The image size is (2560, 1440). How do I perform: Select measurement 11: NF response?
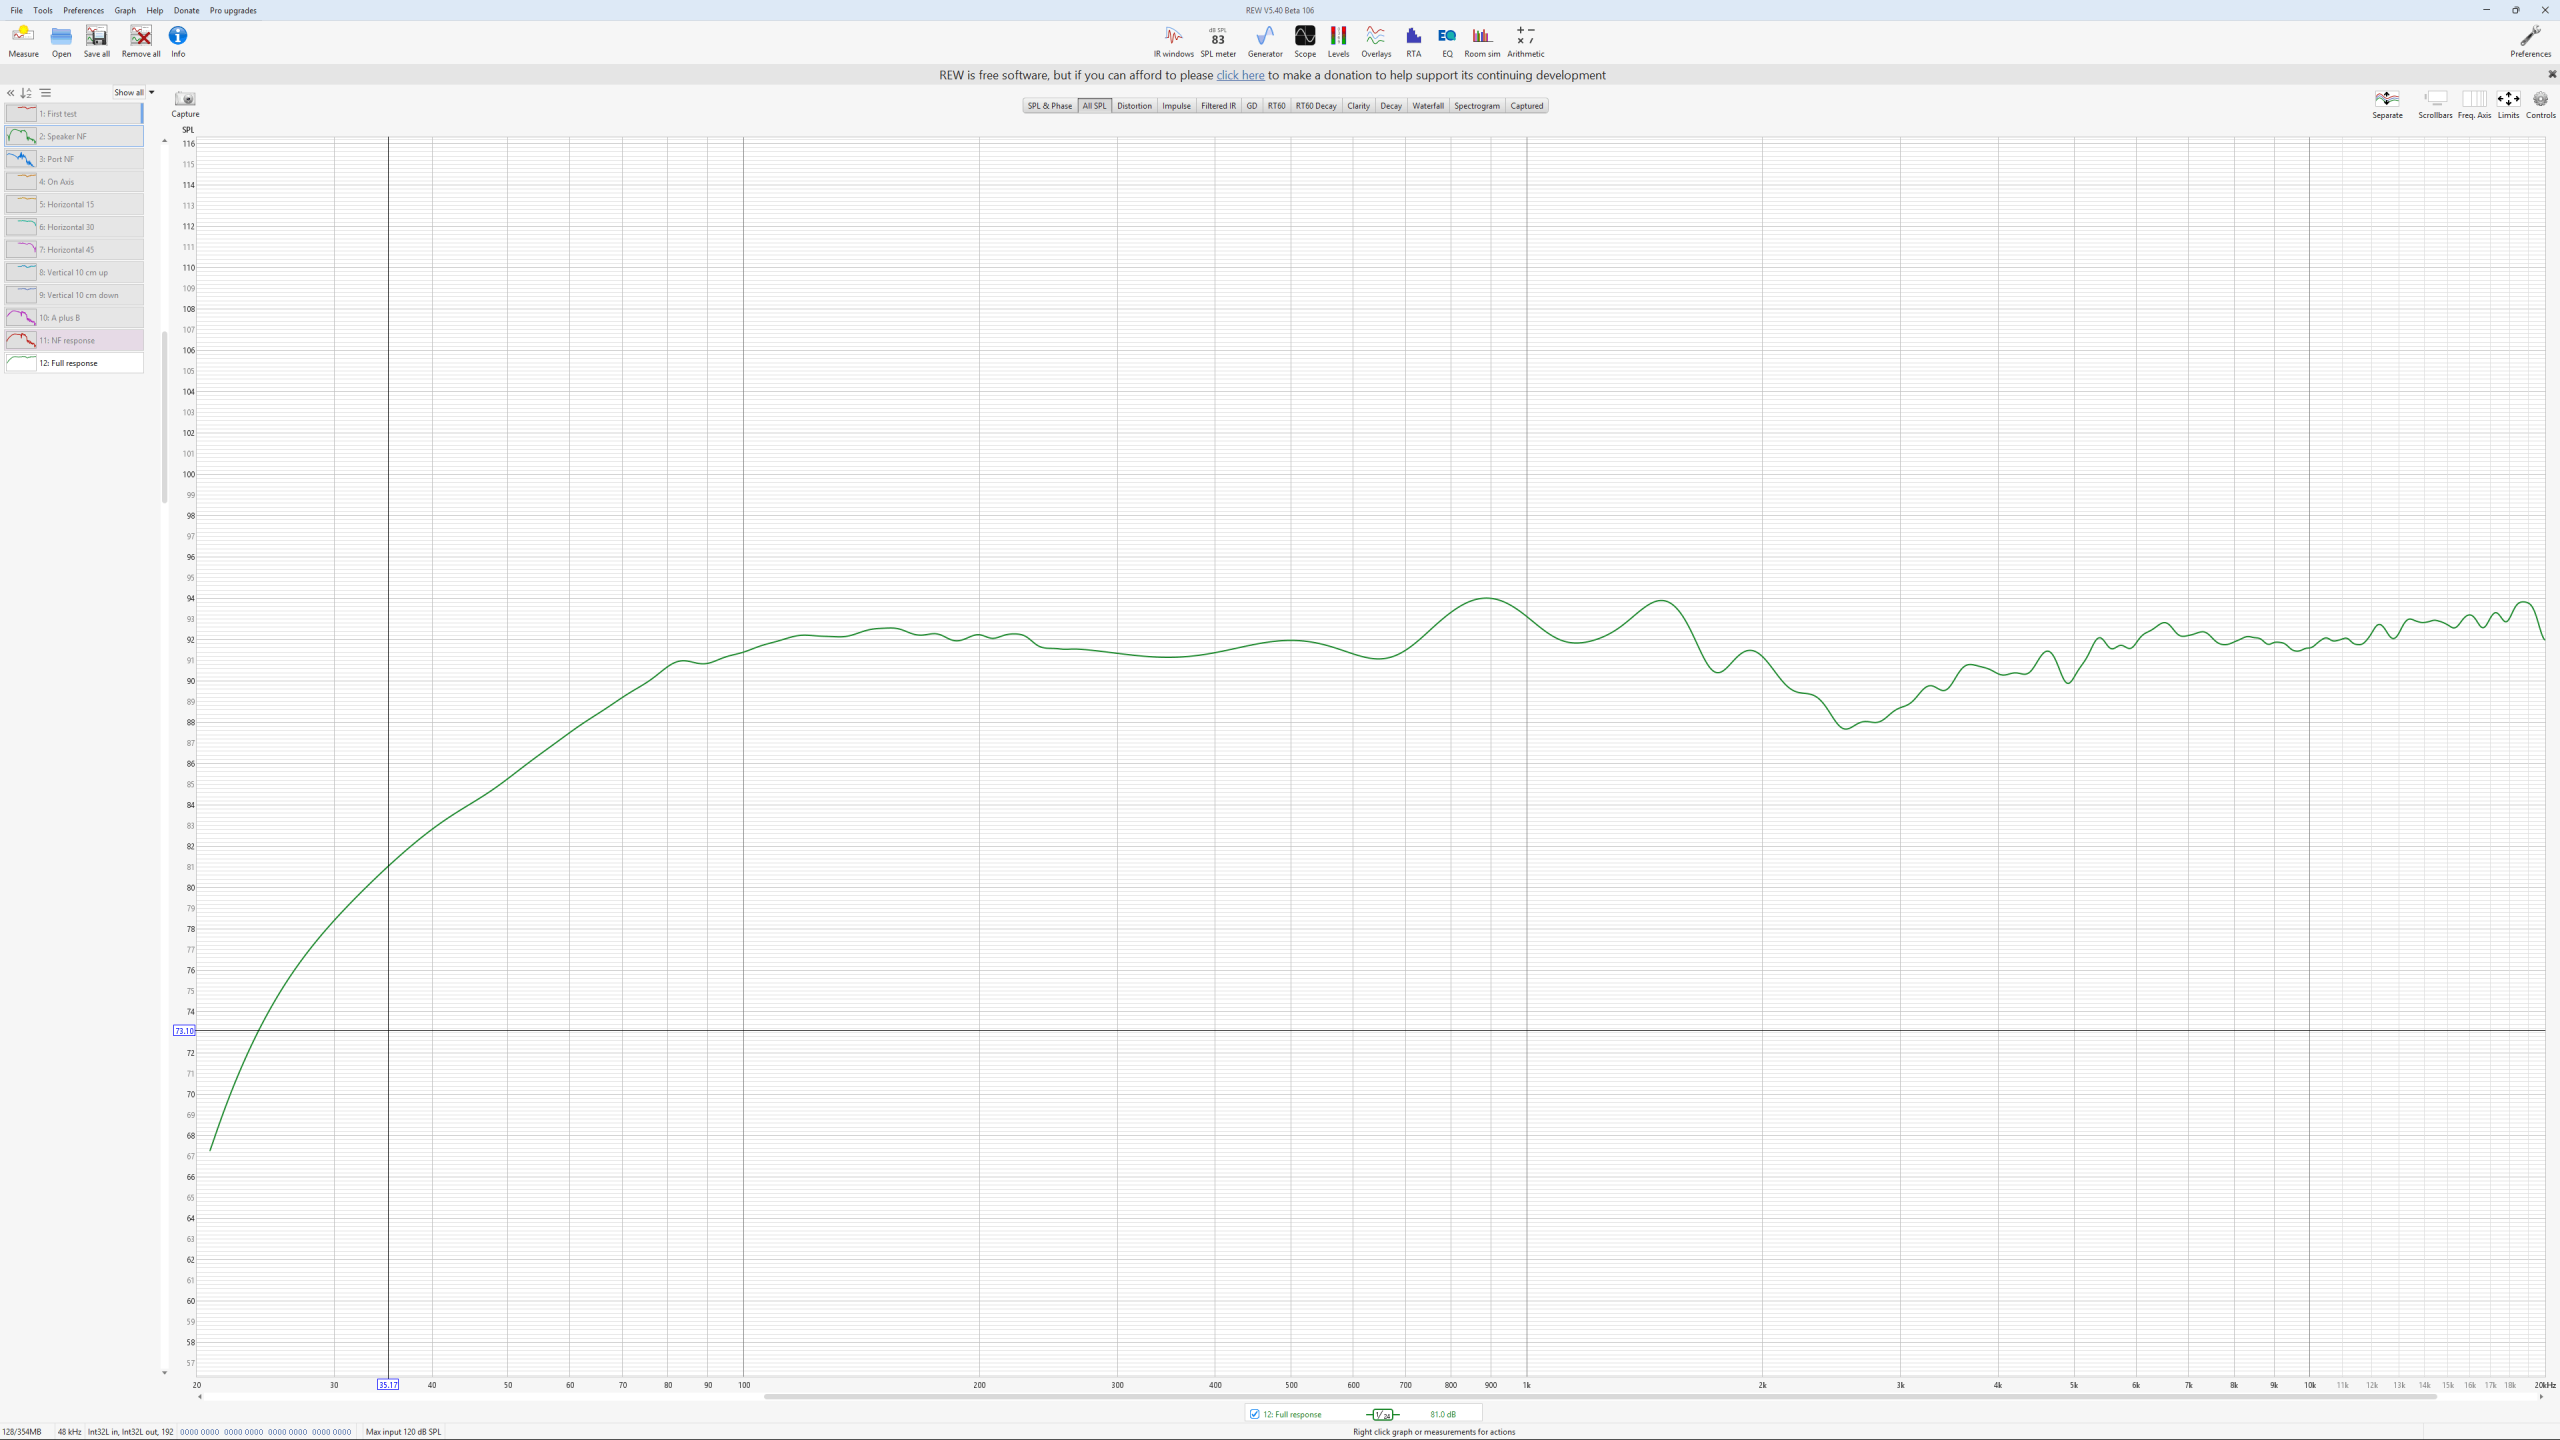(74, 340)
